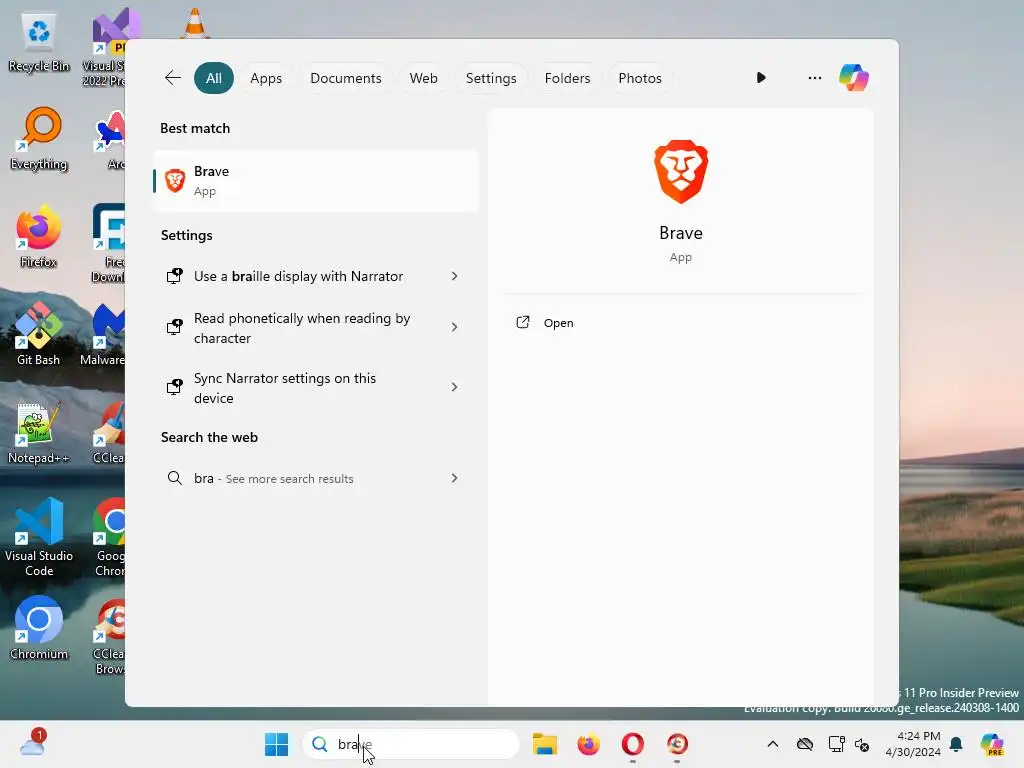This screenshot has width=1024, height=768.
Task: Click Open for the Brave app
Action: (558, 323)
